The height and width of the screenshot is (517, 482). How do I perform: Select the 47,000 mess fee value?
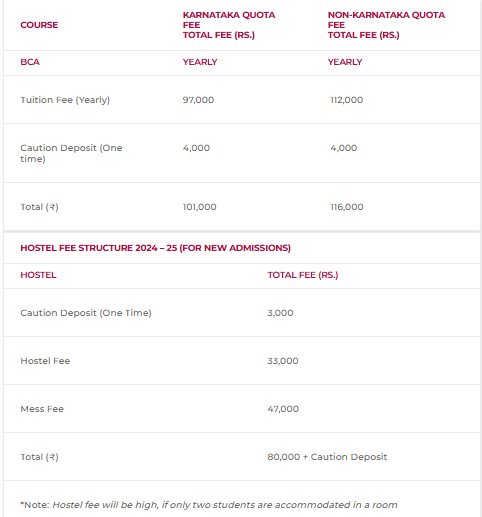tap(283, 409)
